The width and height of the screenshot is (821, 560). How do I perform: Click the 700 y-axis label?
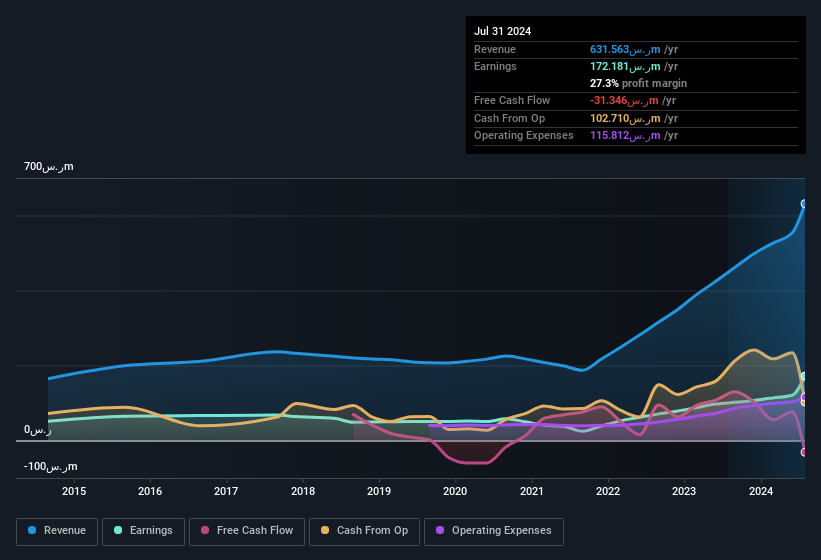coord(49,167)
